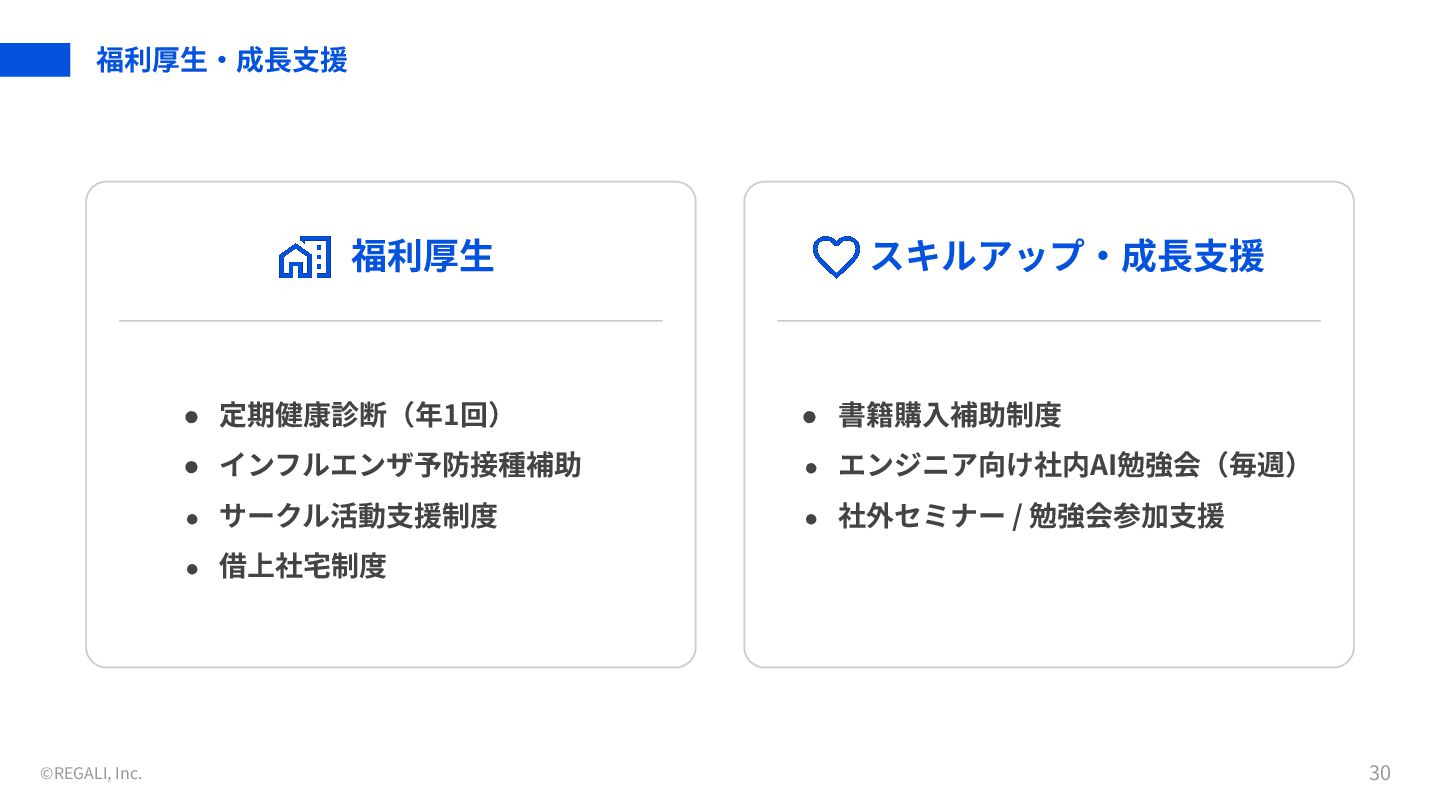Screen dimensions: 1440x810
Task: Click the 借上社宅制度 bullet item
Action: coord(303,567)
